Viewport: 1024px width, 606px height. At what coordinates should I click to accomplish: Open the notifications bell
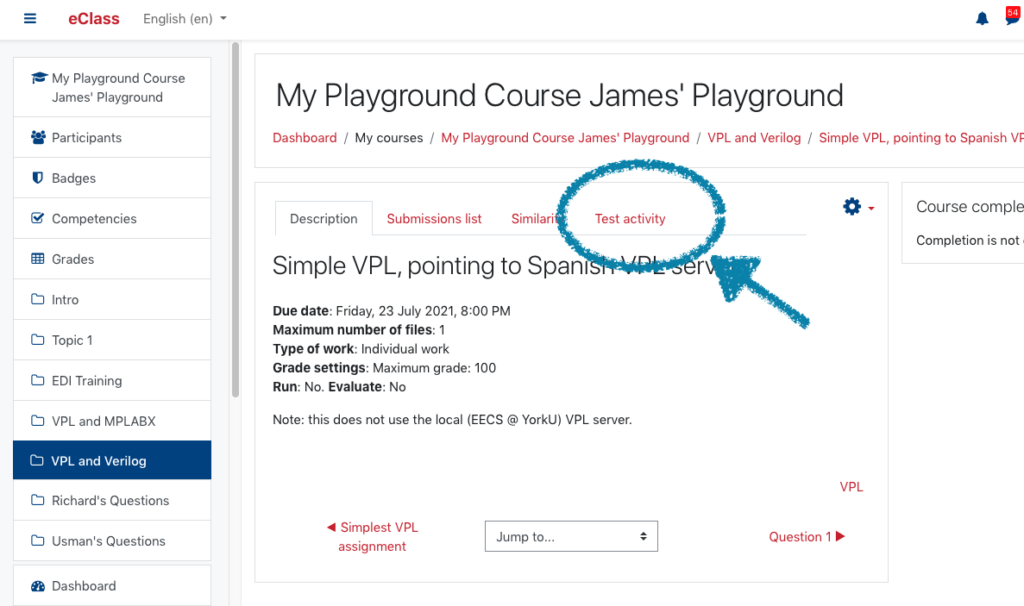tap(982, 18)
